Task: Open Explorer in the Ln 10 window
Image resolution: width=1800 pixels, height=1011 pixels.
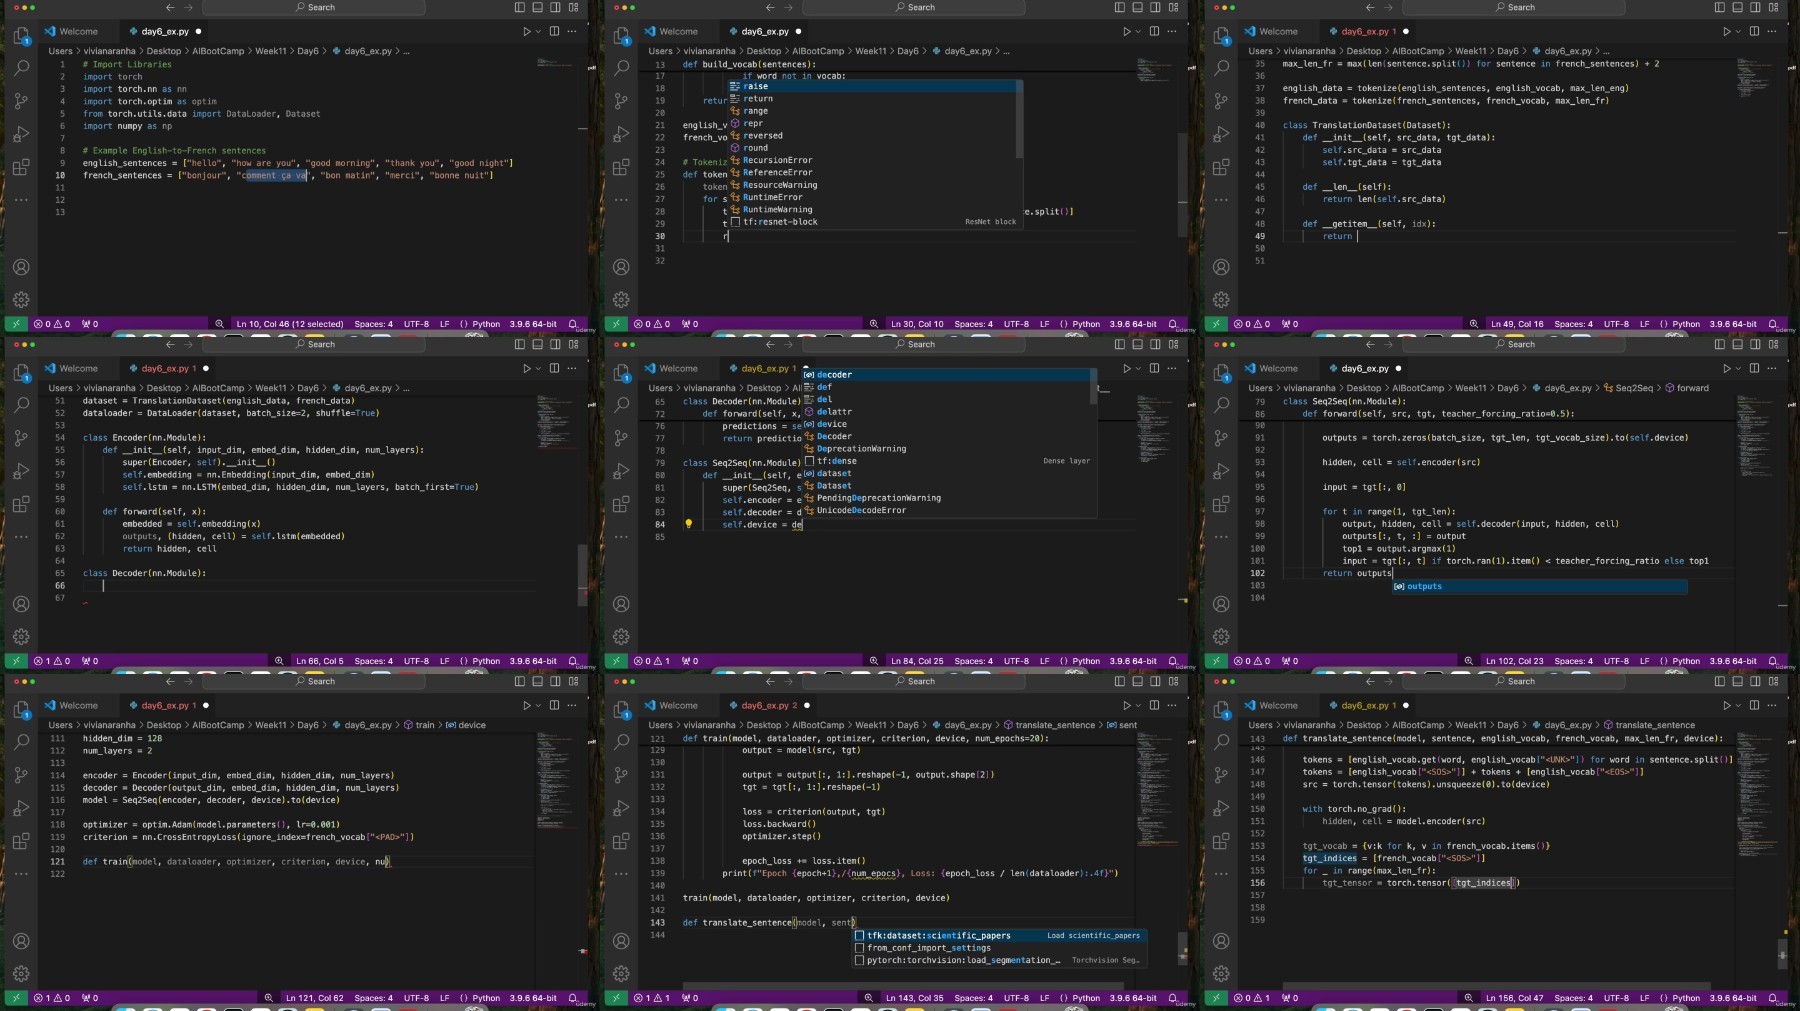Action: [x=21, y=36]
